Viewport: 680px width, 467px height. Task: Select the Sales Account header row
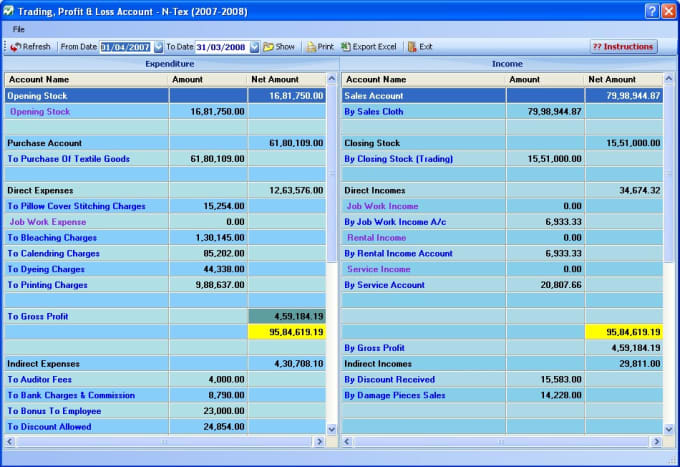click(x=502, y=96)
